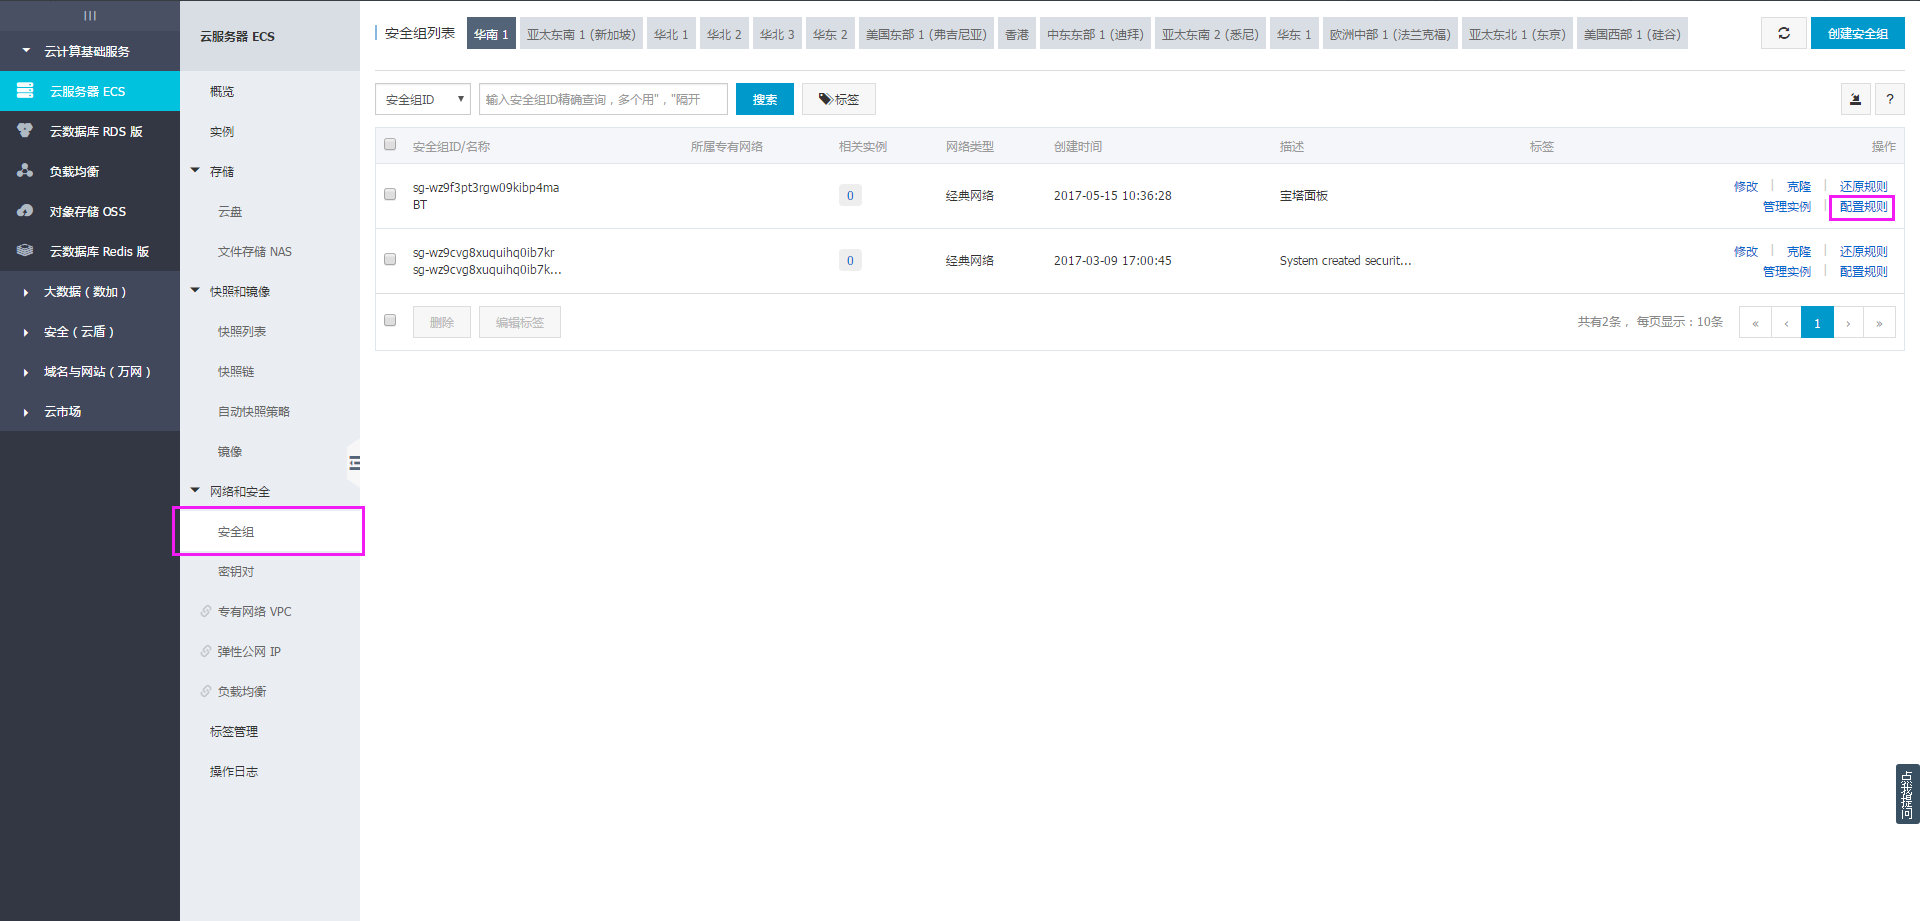Select the 负载均衡 service icon
The width and height of the screenshot is (1920, 921).
coord(25,171)
